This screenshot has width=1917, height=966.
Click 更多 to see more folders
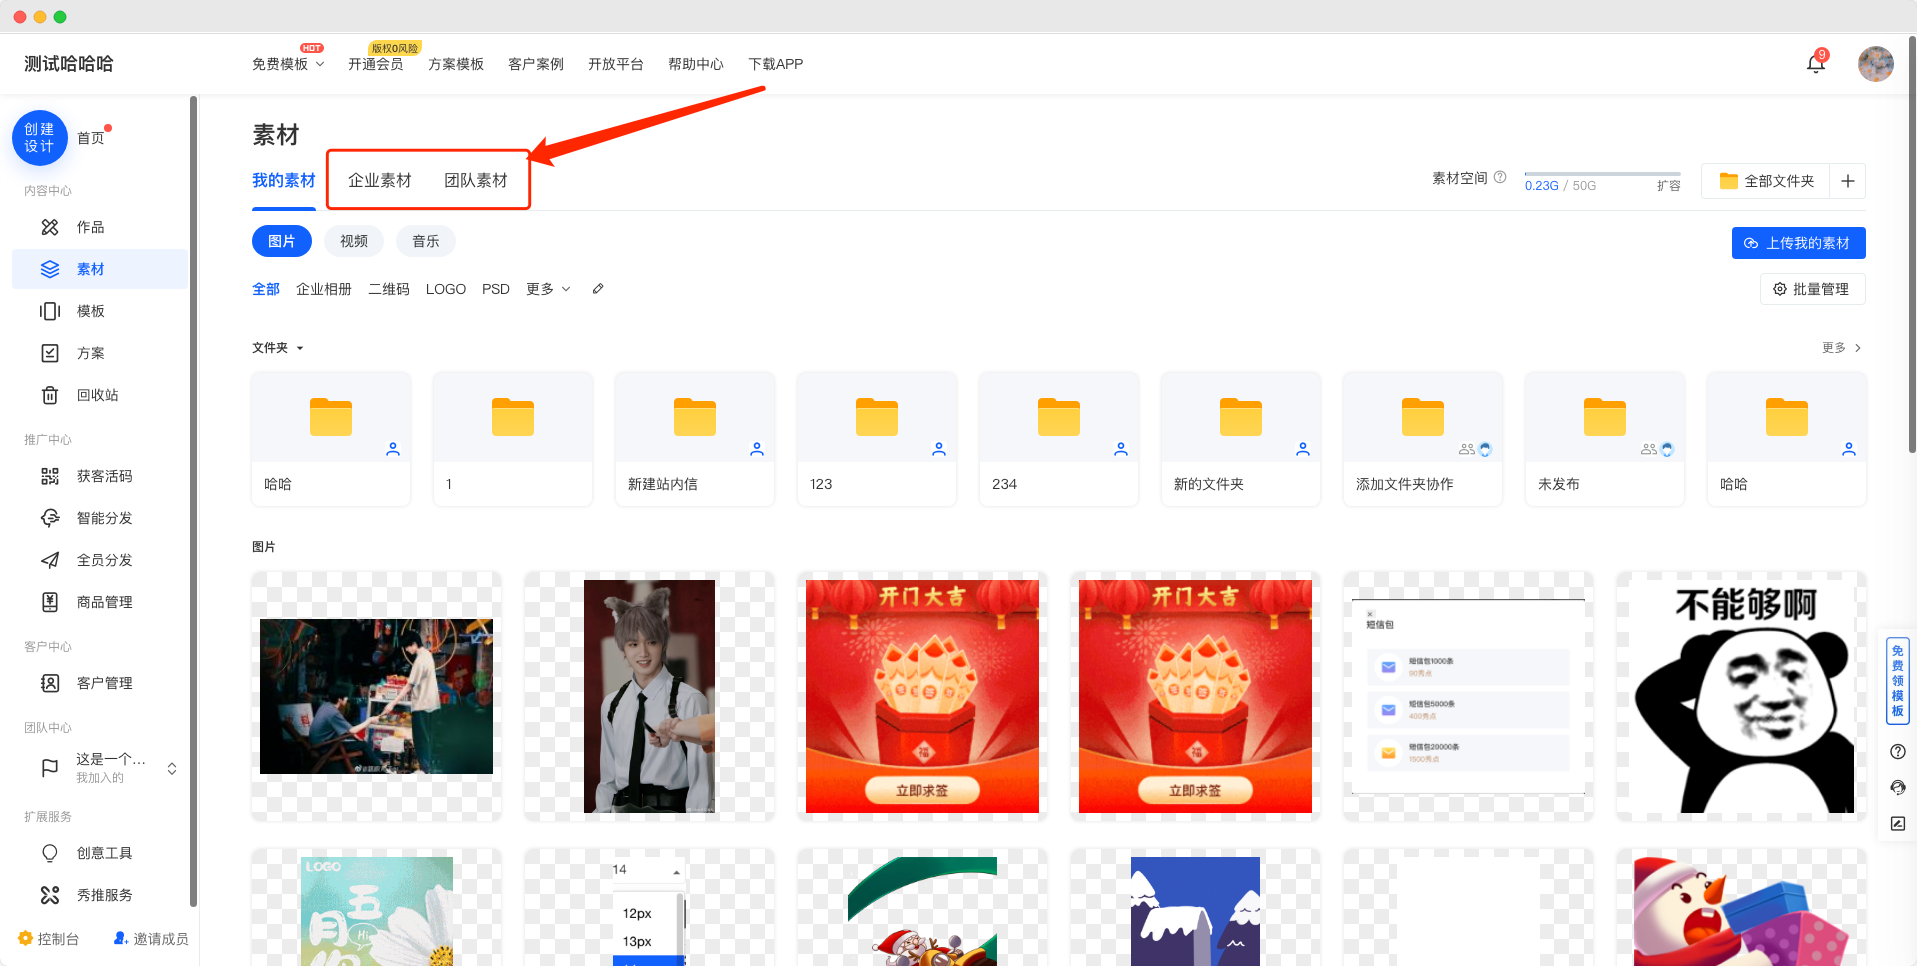click(1841, 348)
